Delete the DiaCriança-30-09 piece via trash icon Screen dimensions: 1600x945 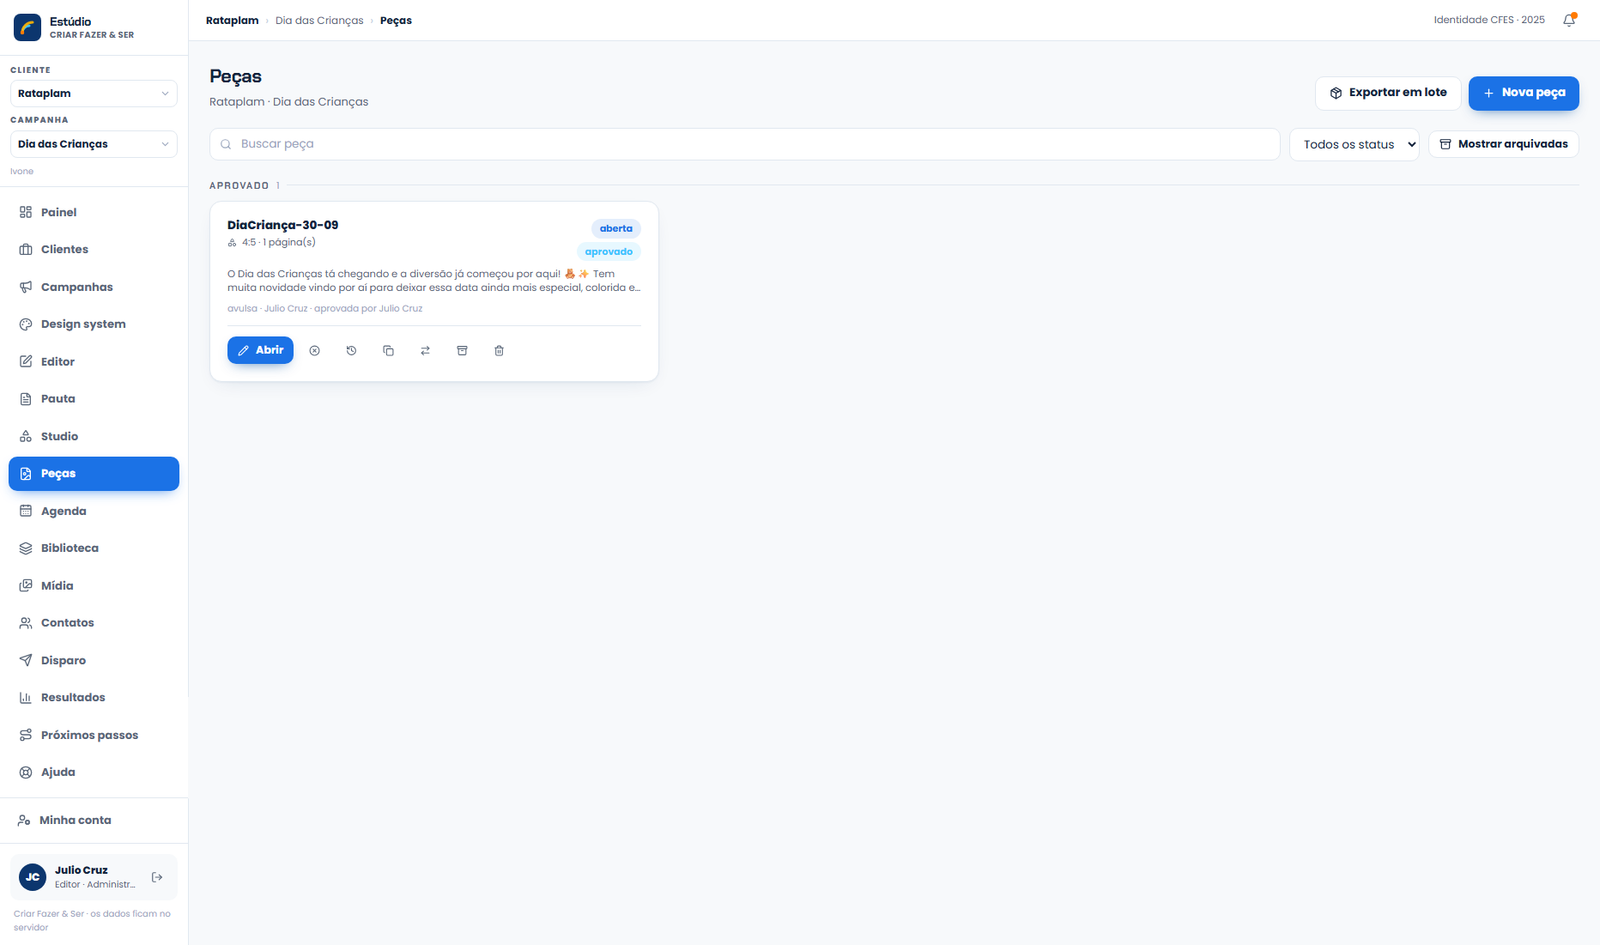499,351
